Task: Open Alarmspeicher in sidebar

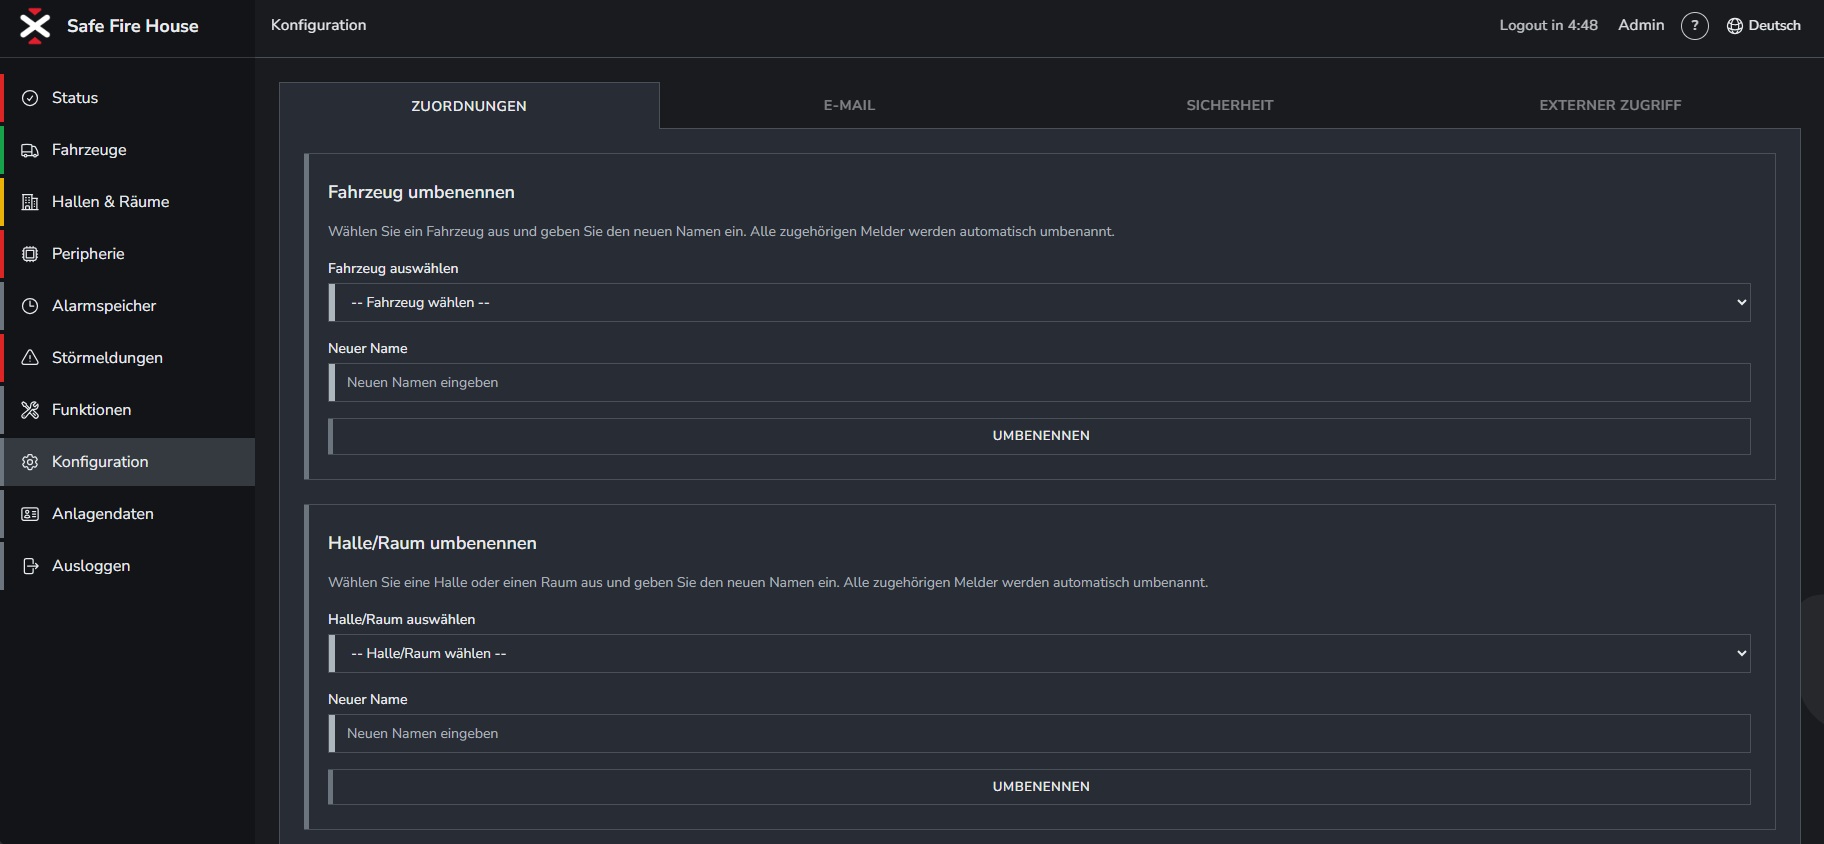Action: (x=129, y=306)
